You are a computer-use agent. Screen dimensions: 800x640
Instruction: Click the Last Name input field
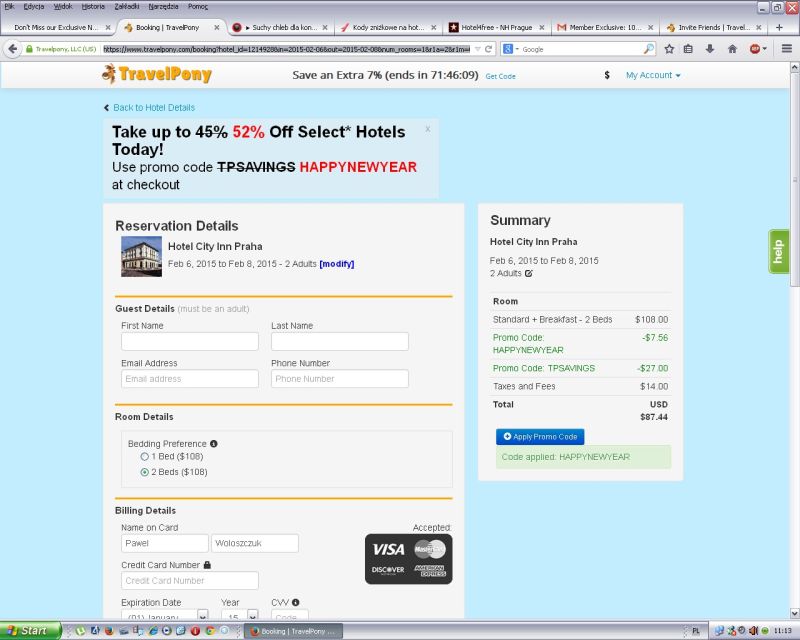(340, 341)
